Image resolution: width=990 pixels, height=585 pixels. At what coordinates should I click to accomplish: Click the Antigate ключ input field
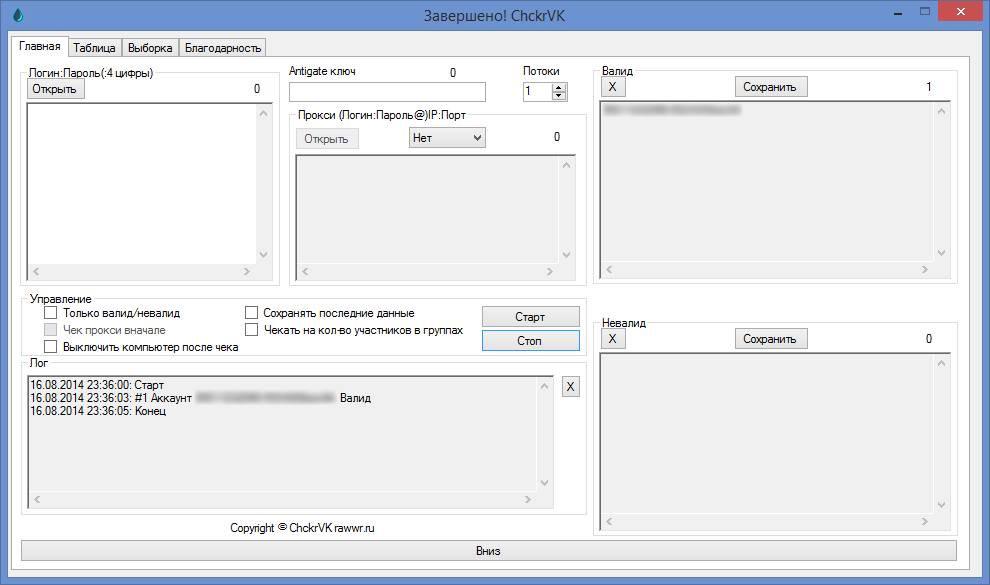tap(387, 92)
